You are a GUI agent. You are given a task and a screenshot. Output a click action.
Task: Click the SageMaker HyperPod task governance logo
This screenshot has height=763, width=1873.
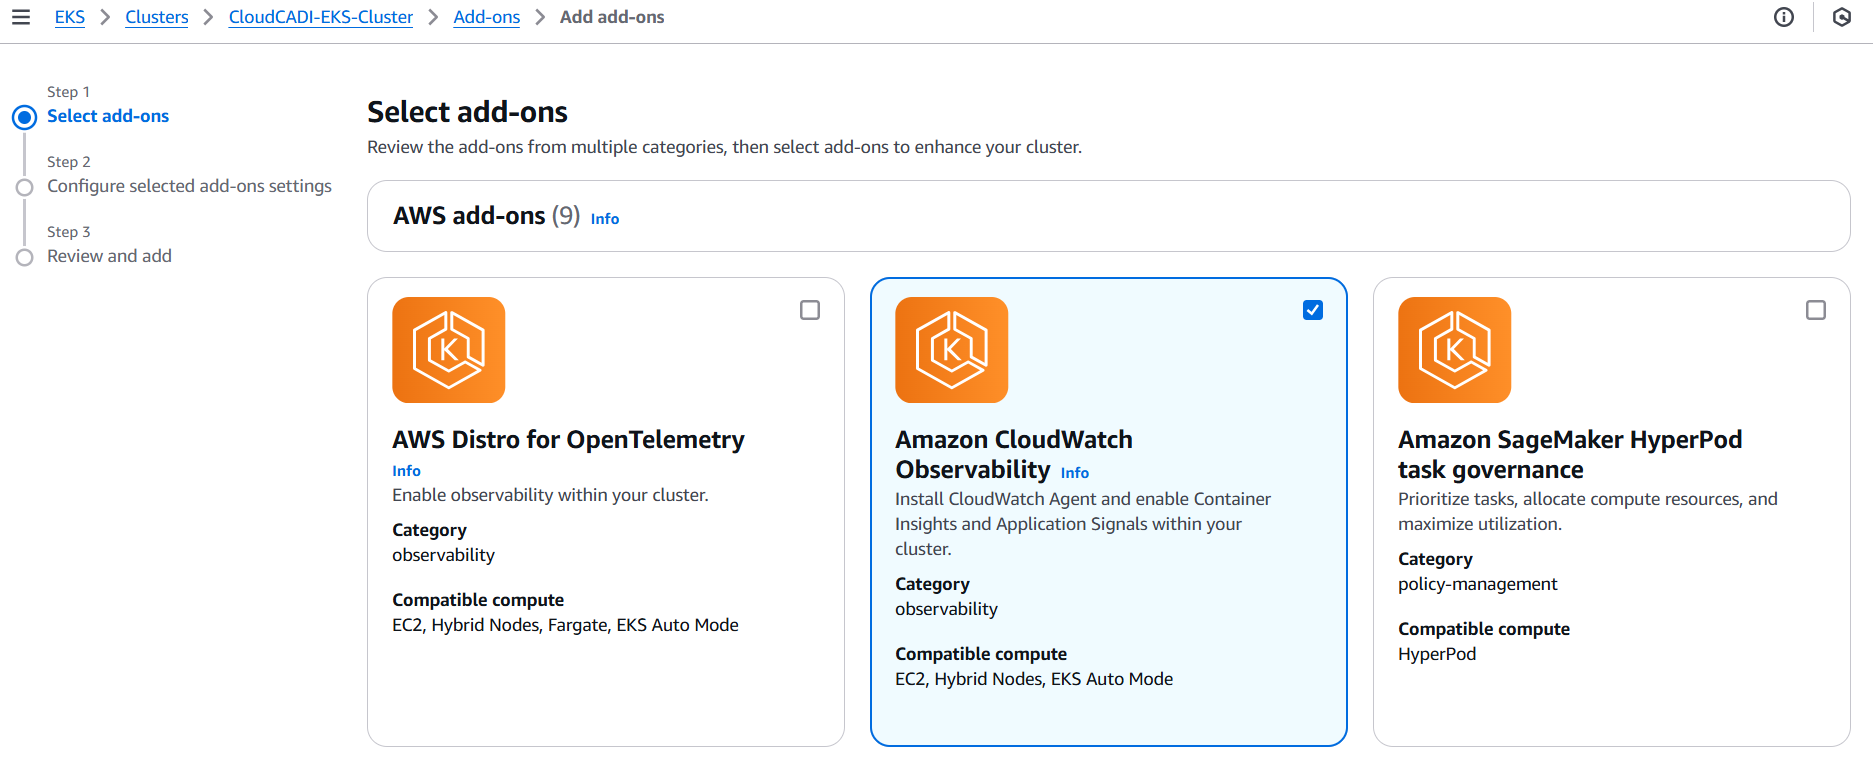tap(1454, 350)
